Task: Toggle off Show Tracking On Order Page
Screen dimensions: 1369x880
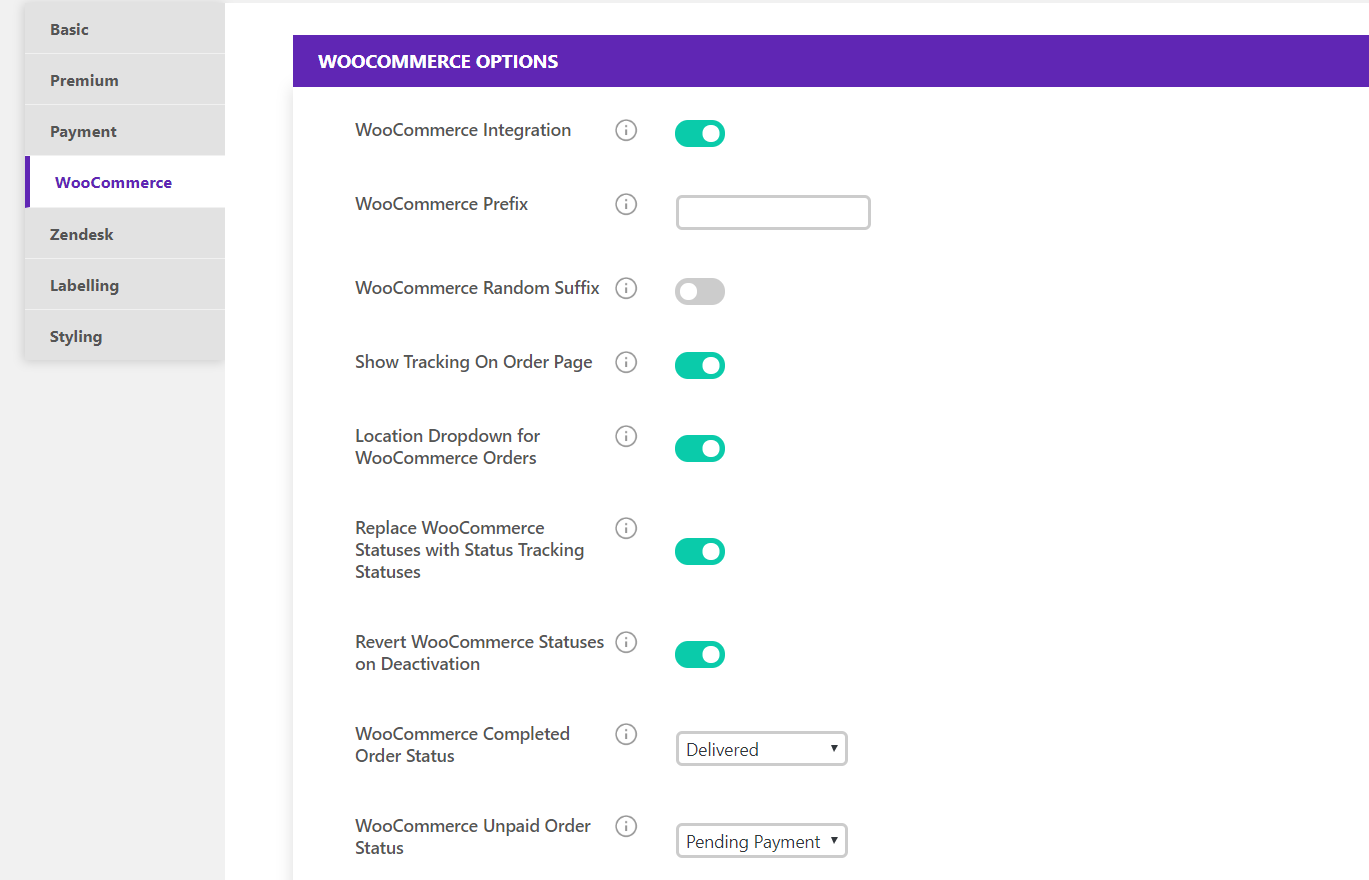Action: pos(700,366)
